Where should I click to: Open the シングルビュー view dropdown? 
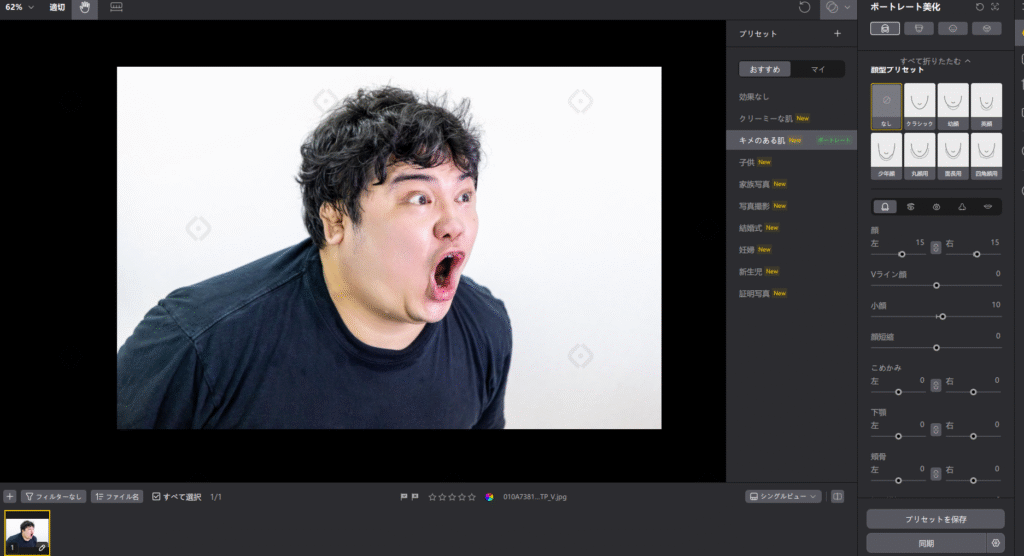(783, 496)
